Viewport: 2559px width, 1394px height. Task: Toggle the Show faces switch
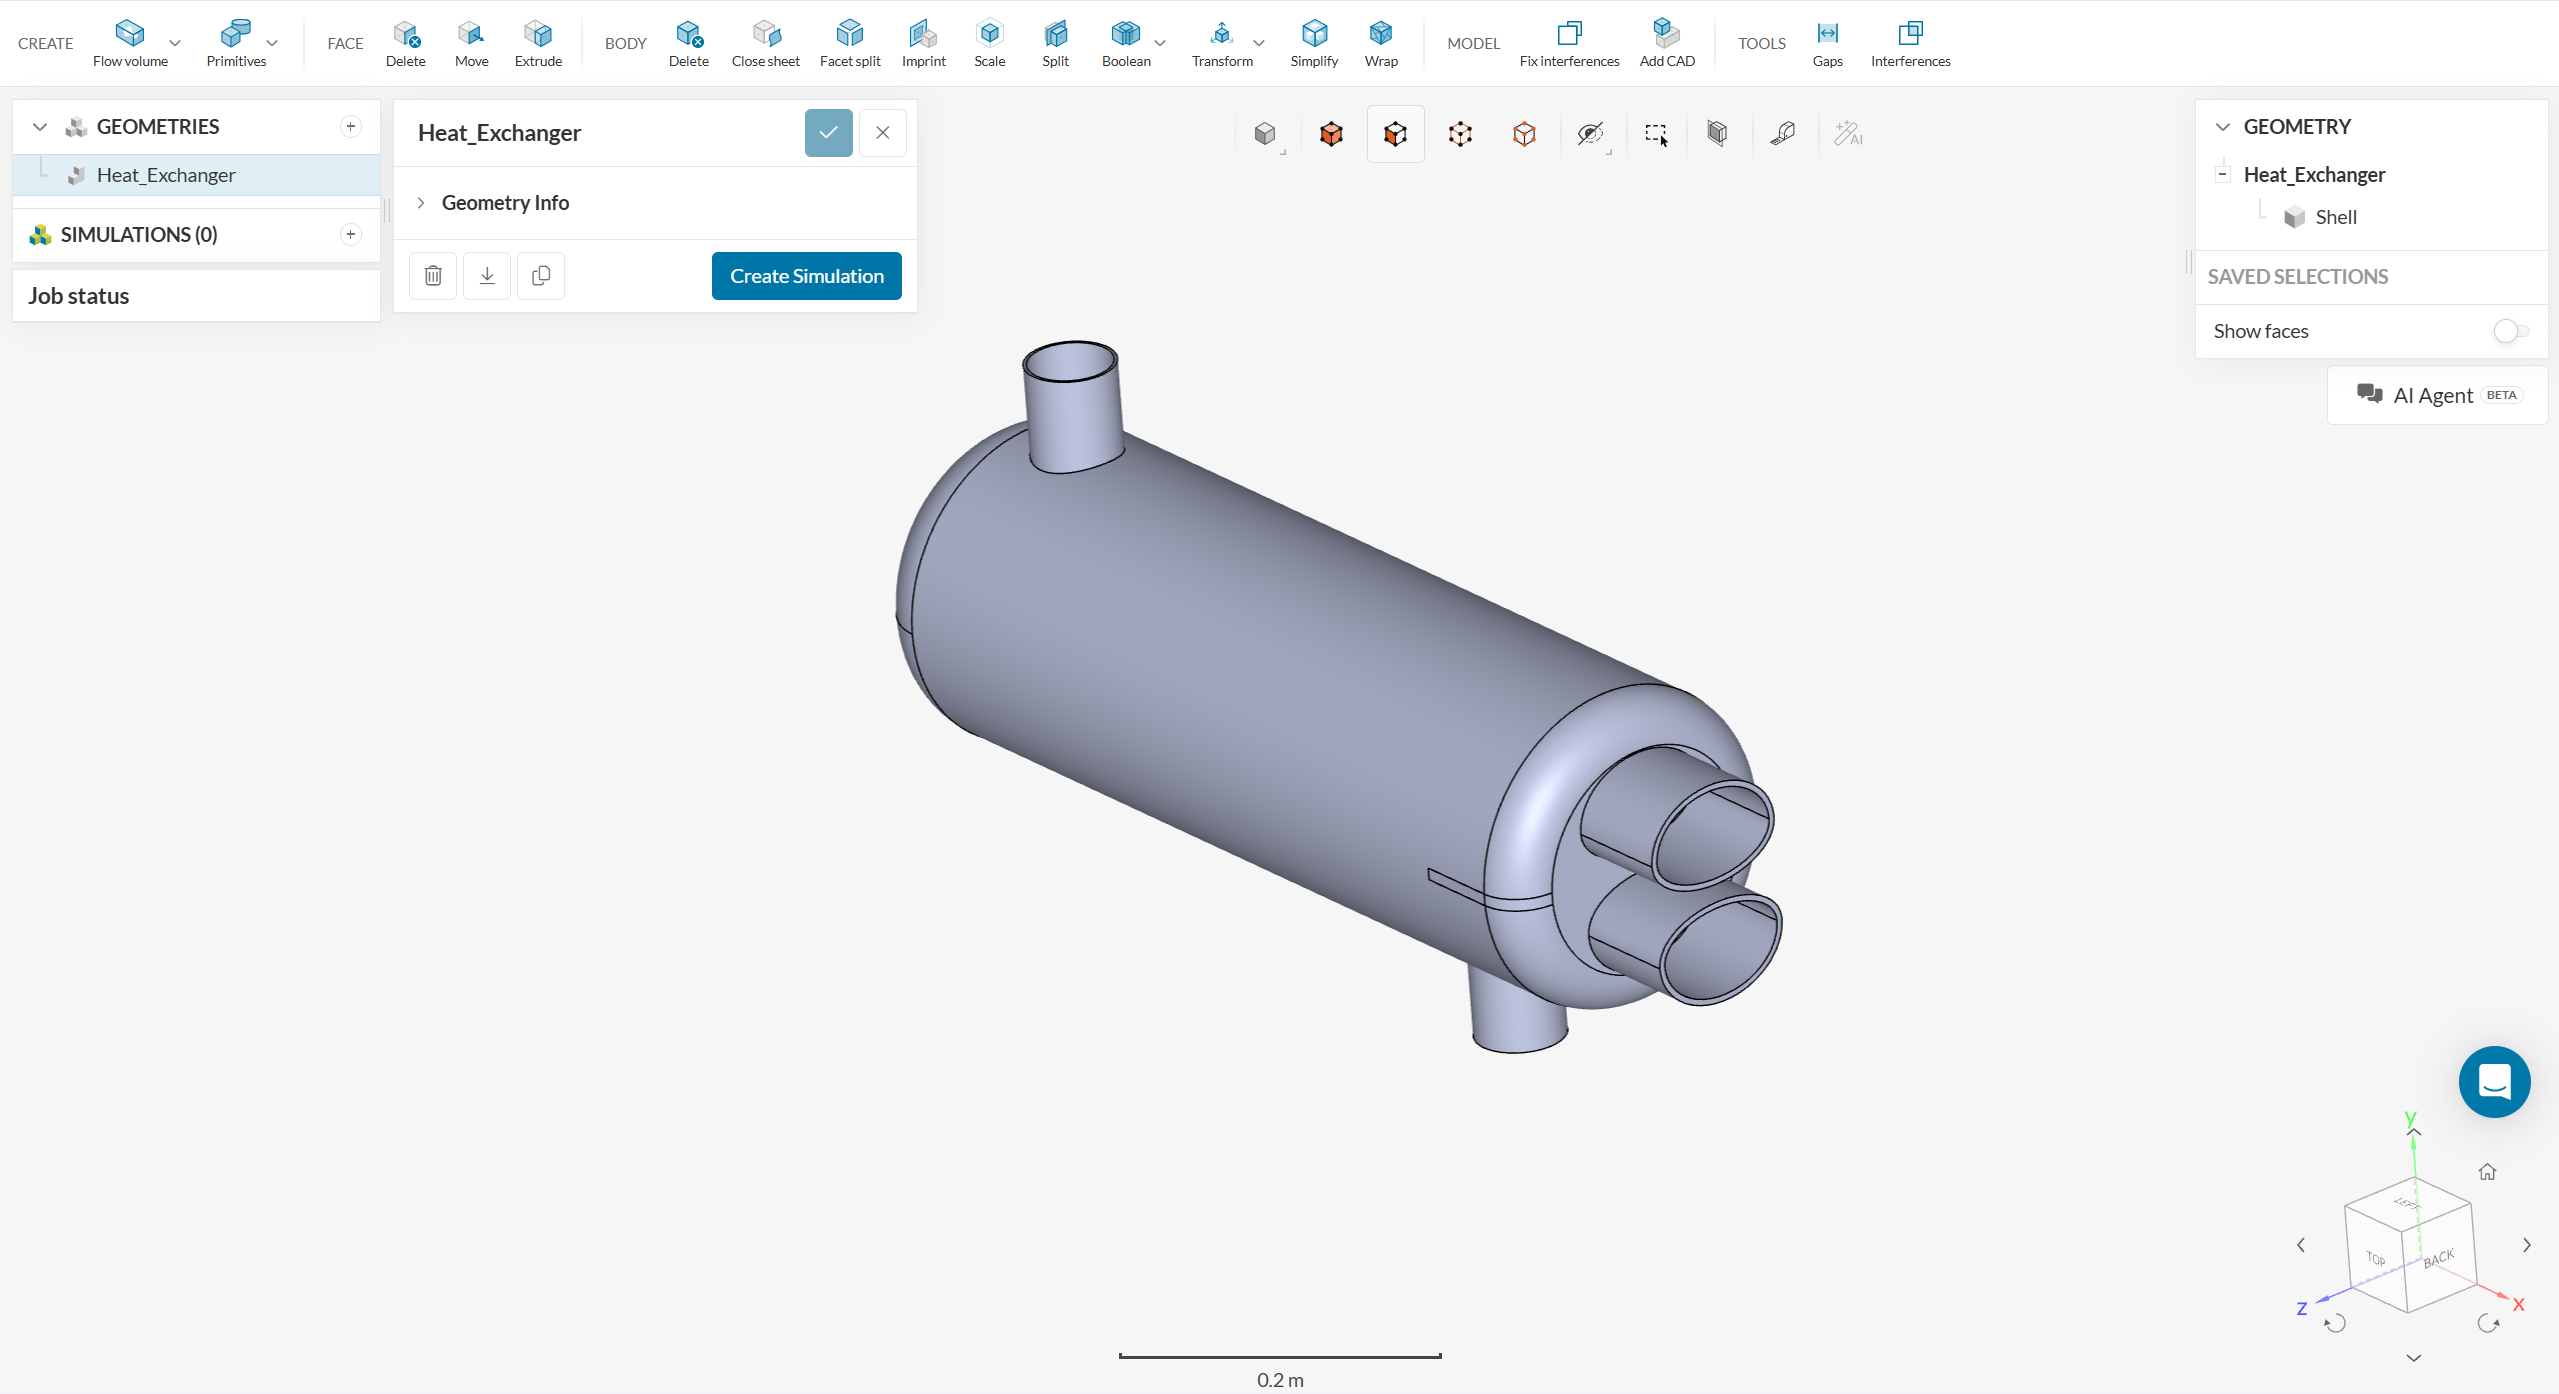click(x=2510, y=331)
